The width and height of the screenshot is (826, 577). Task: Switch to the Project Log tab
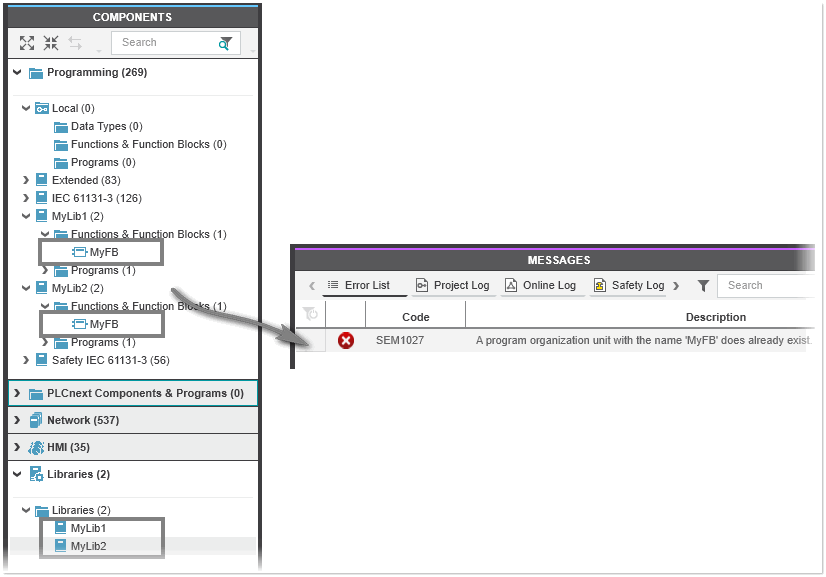pyautogui.click(x=452, y=286)
